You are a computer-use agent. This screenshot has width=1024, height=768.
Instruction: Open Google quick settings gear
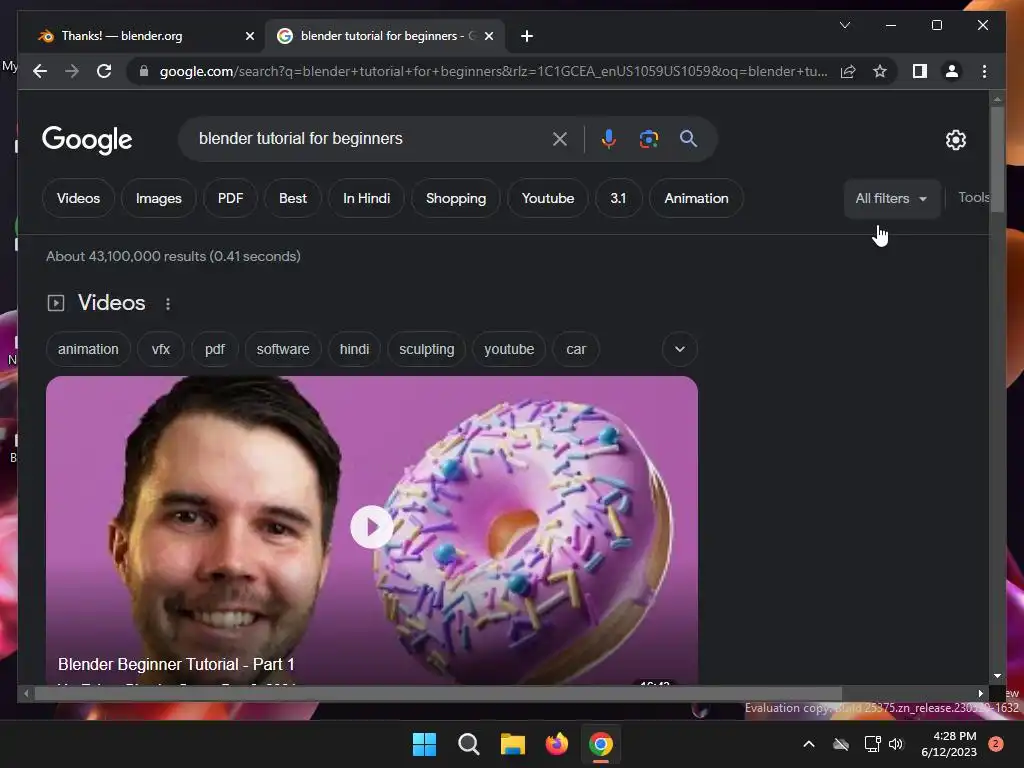pos(955,140)
